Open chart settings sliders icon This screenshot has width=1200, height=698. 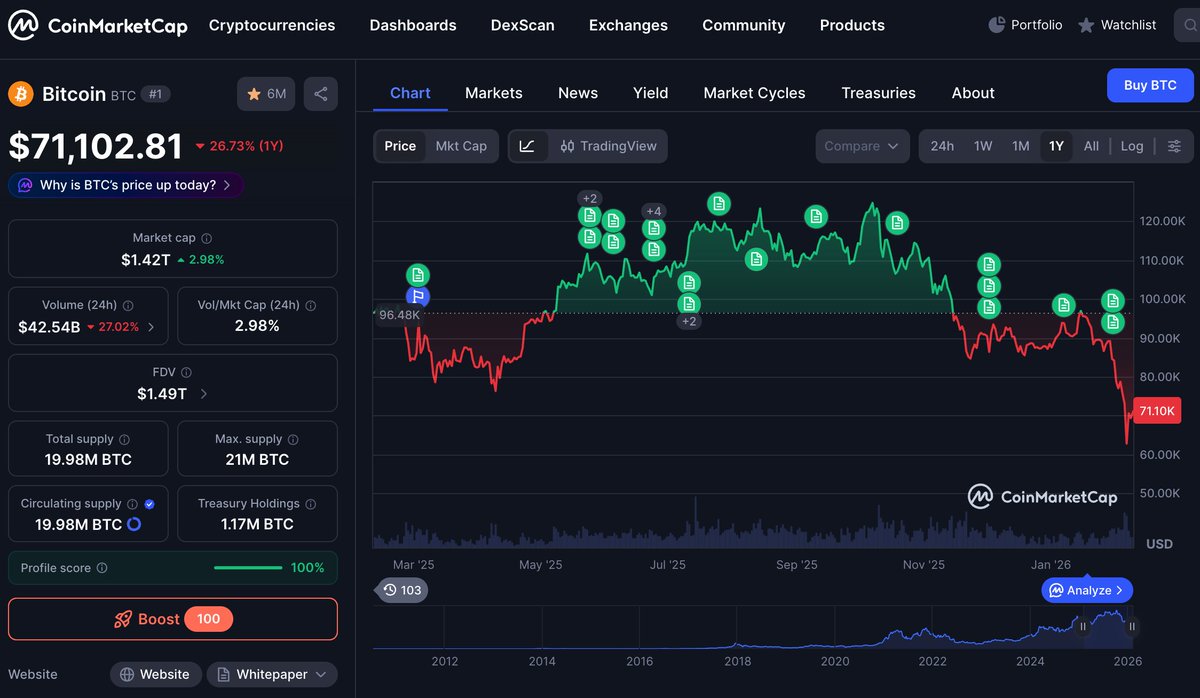(1174, 146)
